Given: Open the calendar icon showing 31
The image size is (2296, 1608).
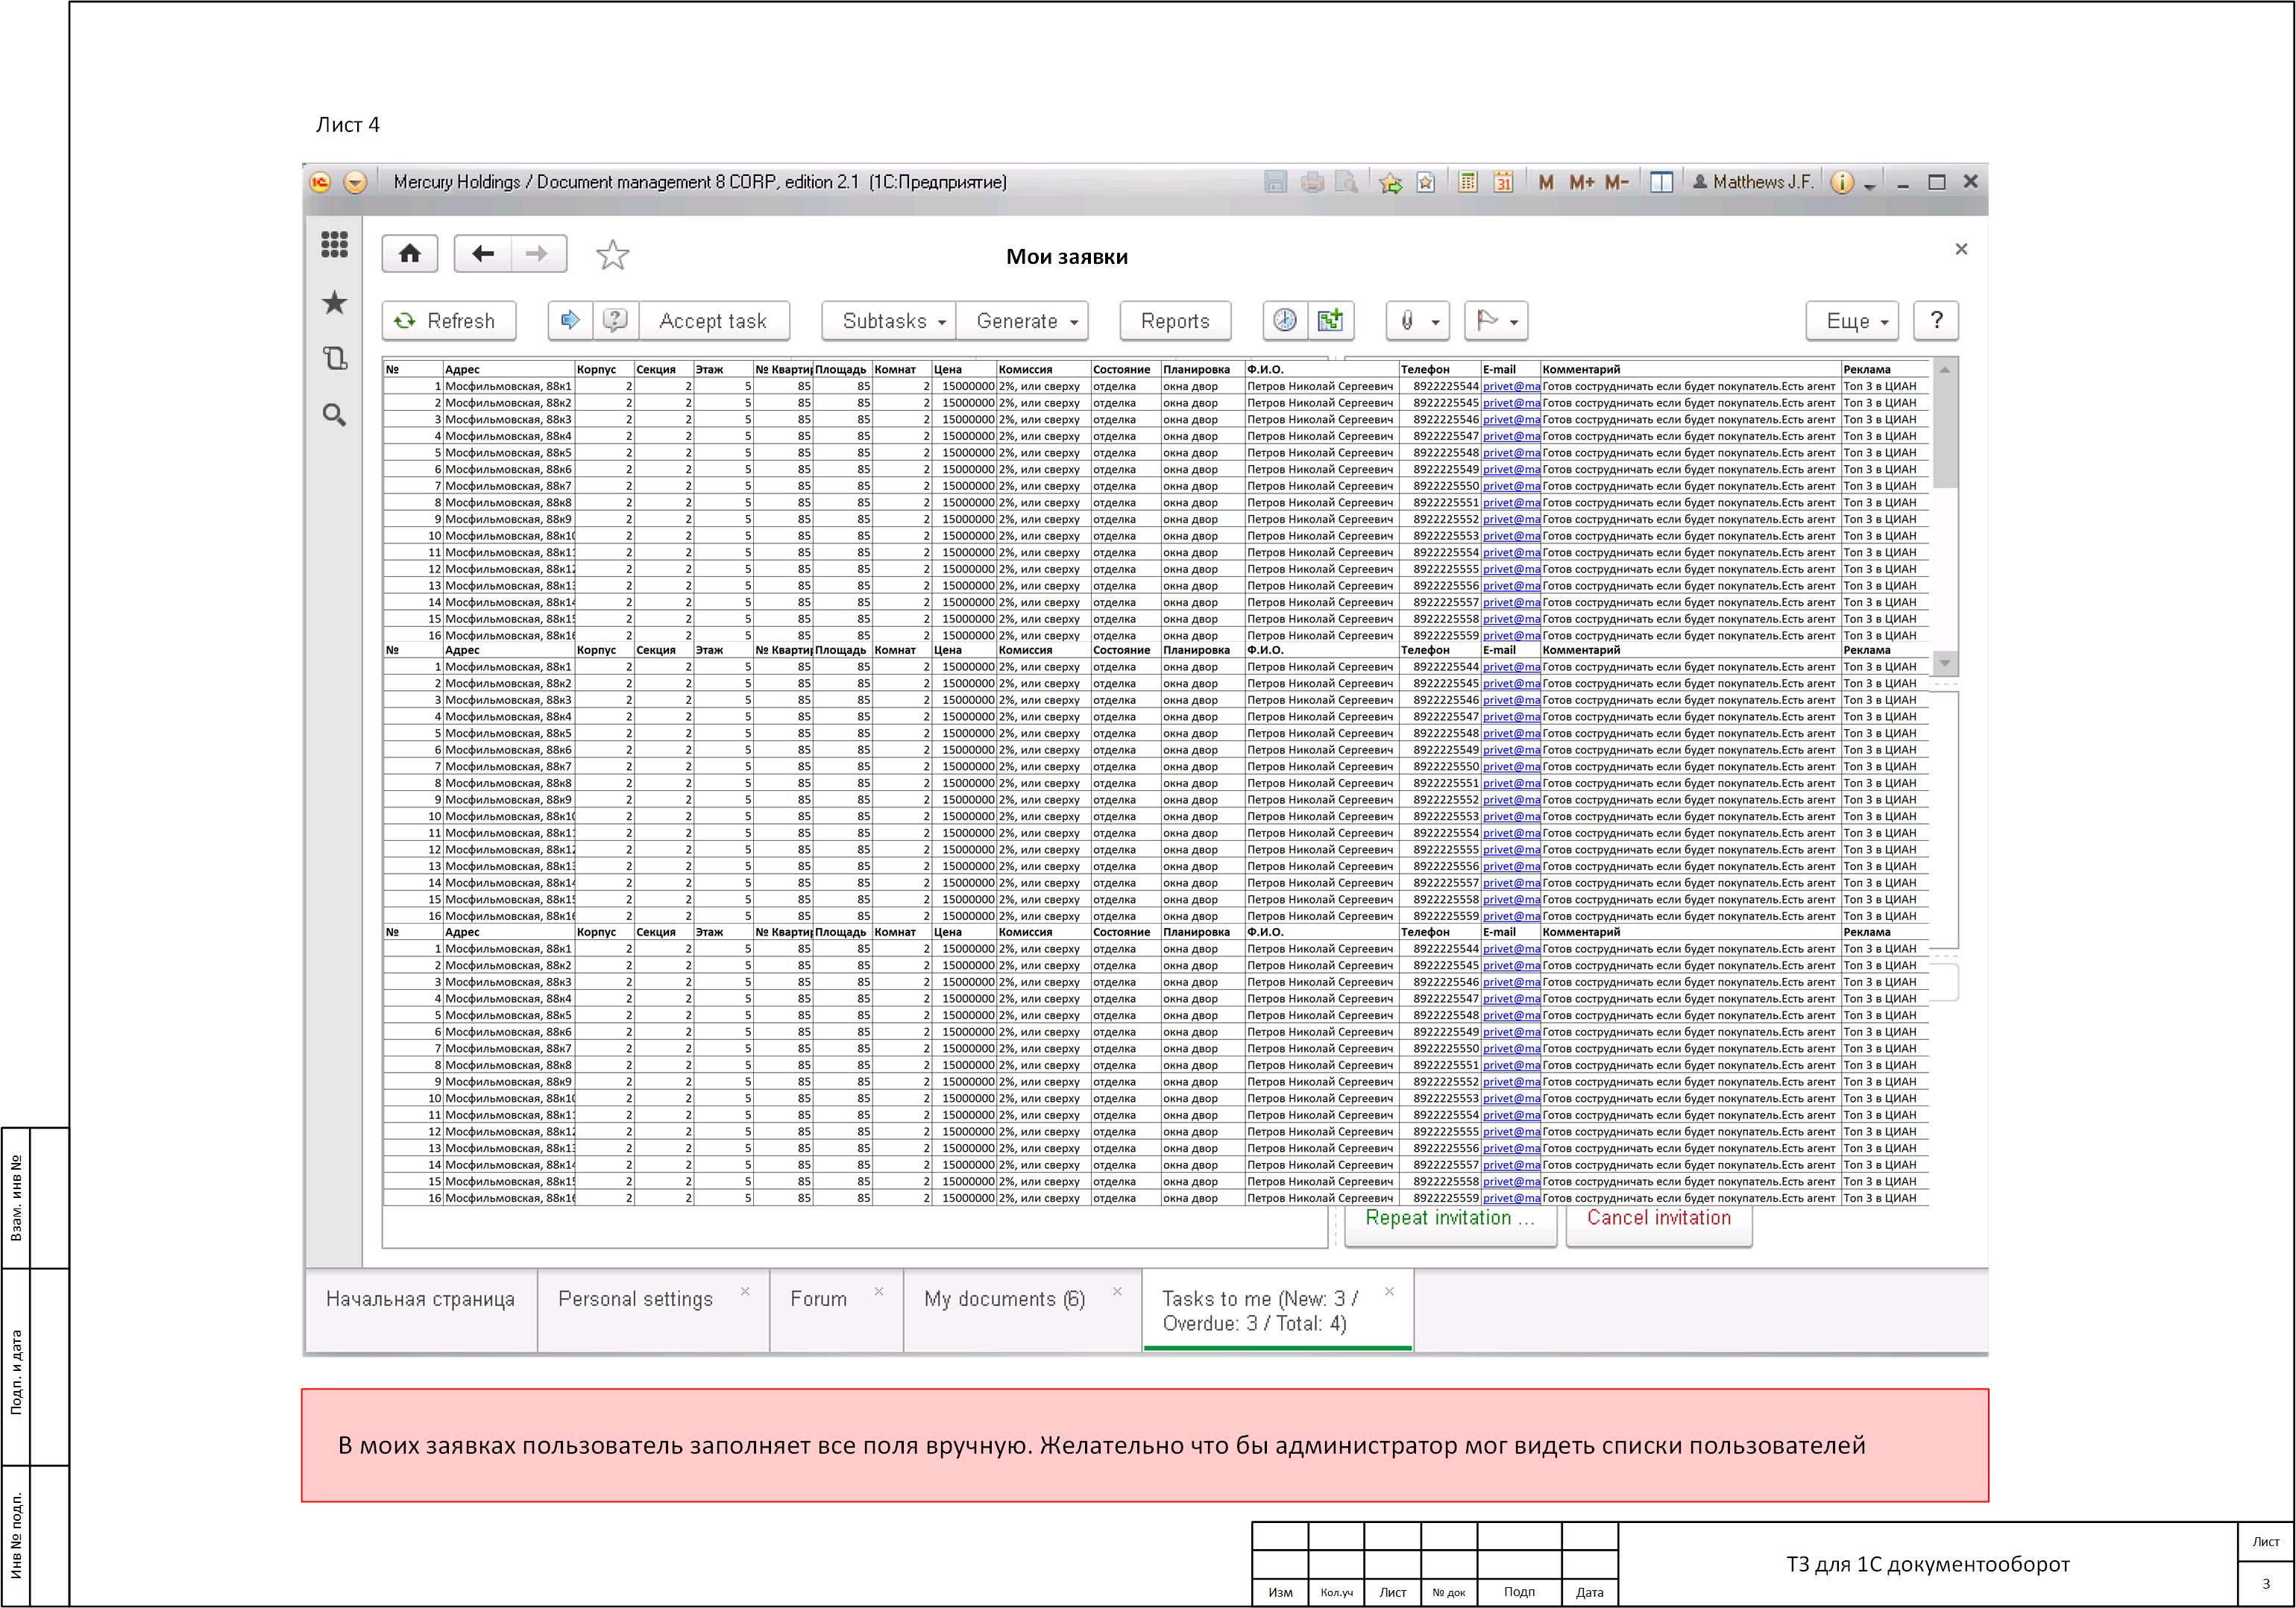Looking at the screenshot, I should [x=1503, y=182].
